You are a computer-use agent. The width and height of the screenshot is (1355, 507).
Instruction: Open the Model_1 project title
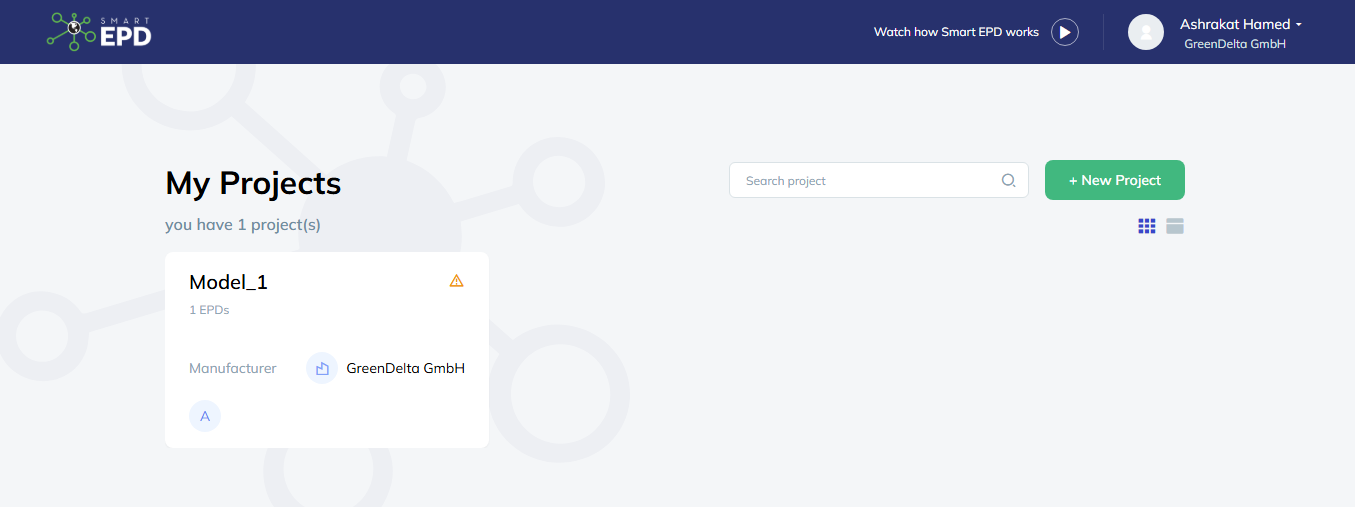click(228, 282)
